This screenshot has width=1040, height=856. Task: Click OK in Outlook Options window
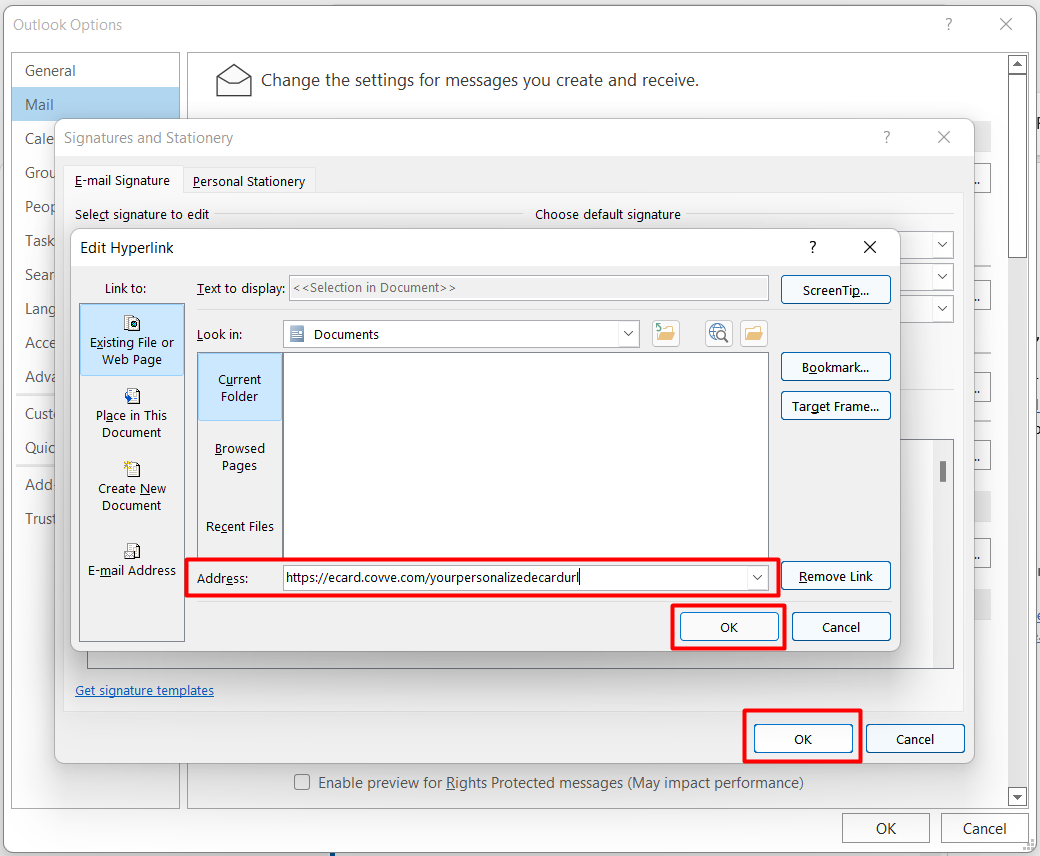tap(885, 828)
